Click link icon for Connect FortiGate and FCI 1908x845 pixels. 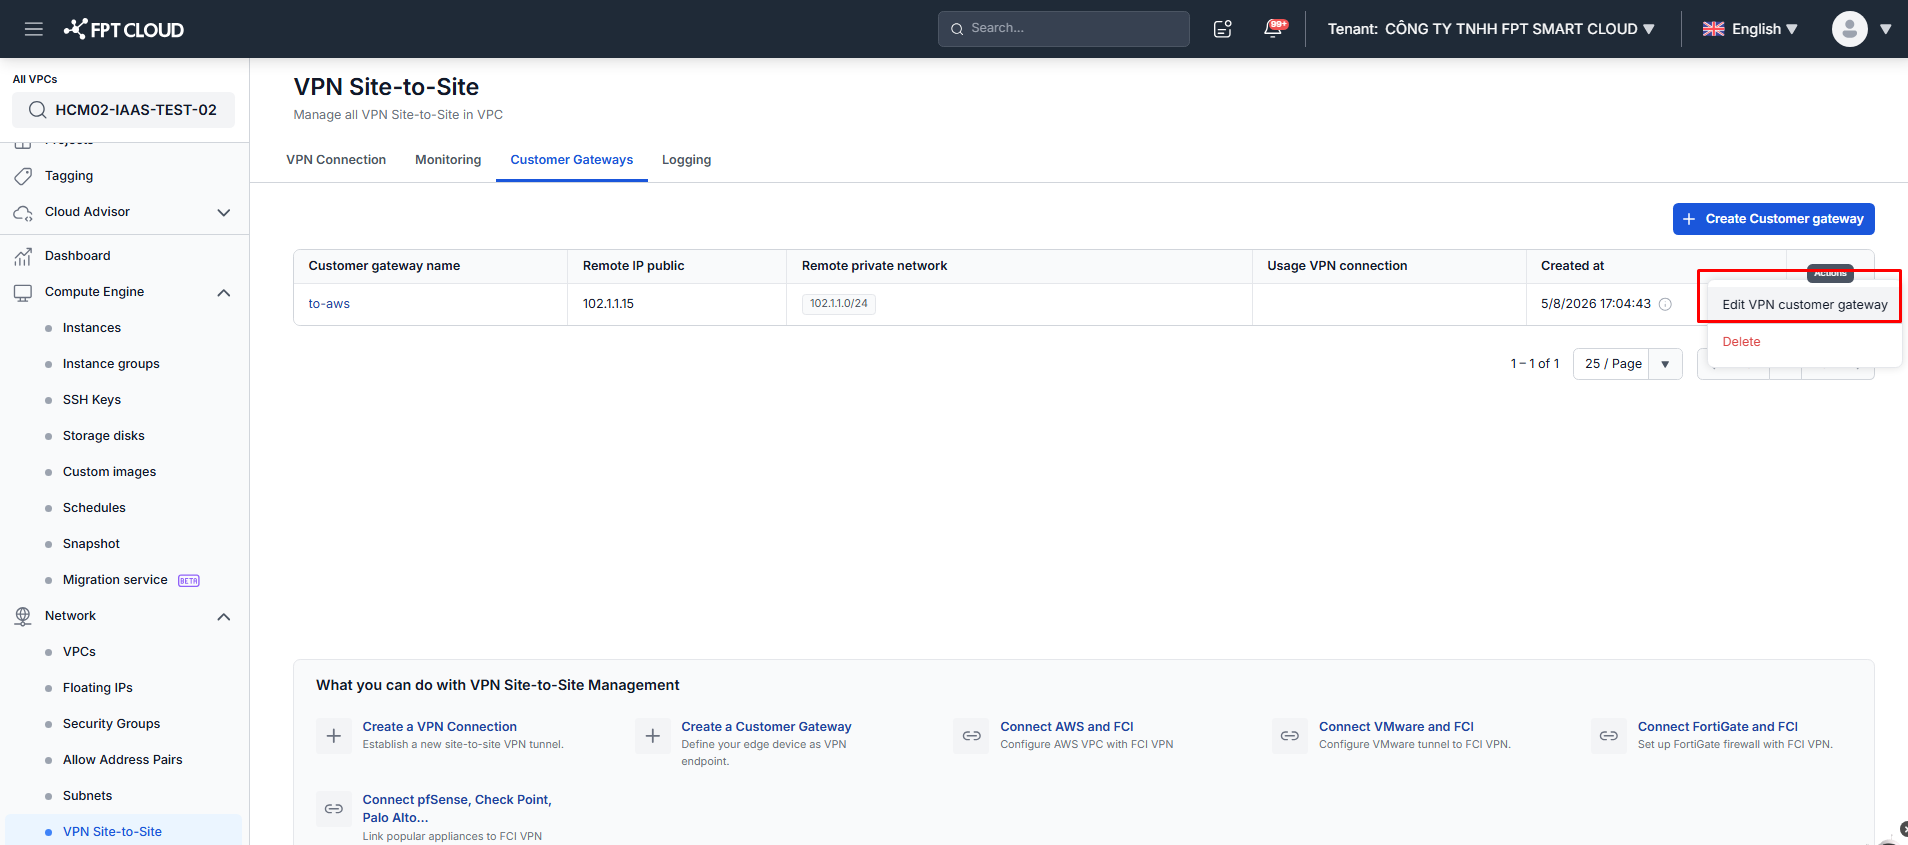[x=1609, y=736]
